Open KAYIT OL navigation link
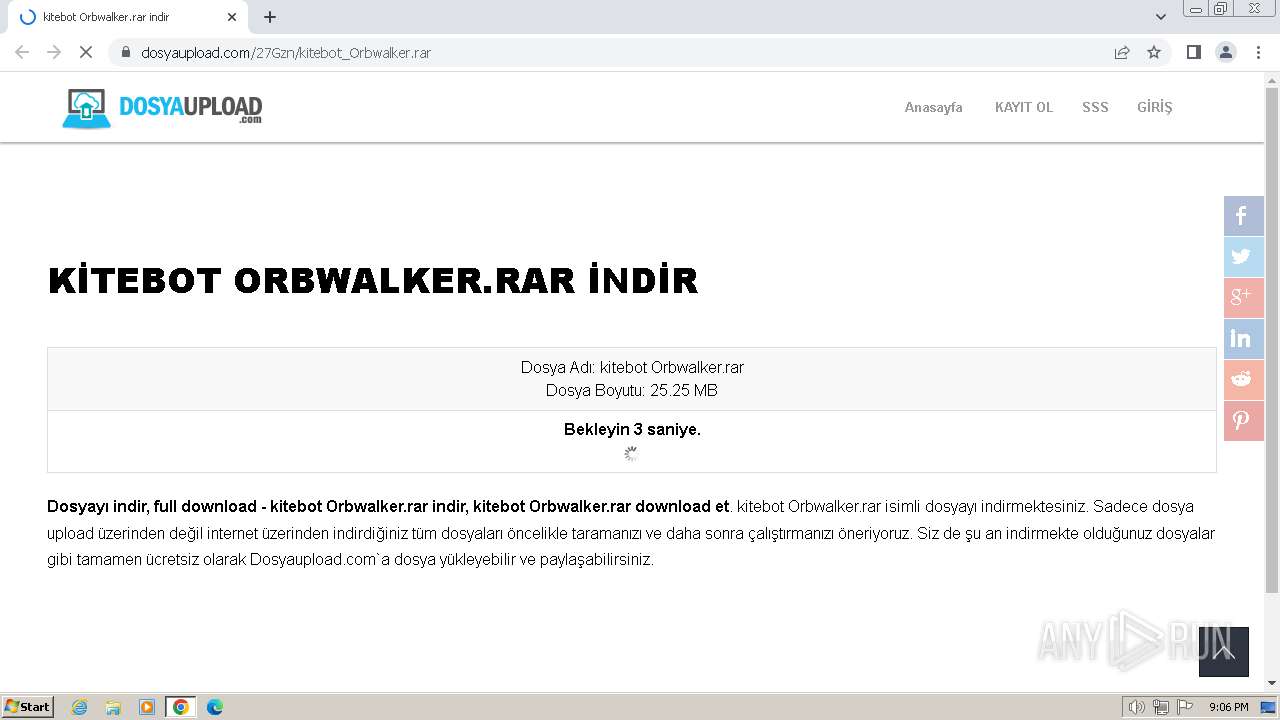The height and width of the screenshot is (720, 1280). click(x=1024, y=107)
